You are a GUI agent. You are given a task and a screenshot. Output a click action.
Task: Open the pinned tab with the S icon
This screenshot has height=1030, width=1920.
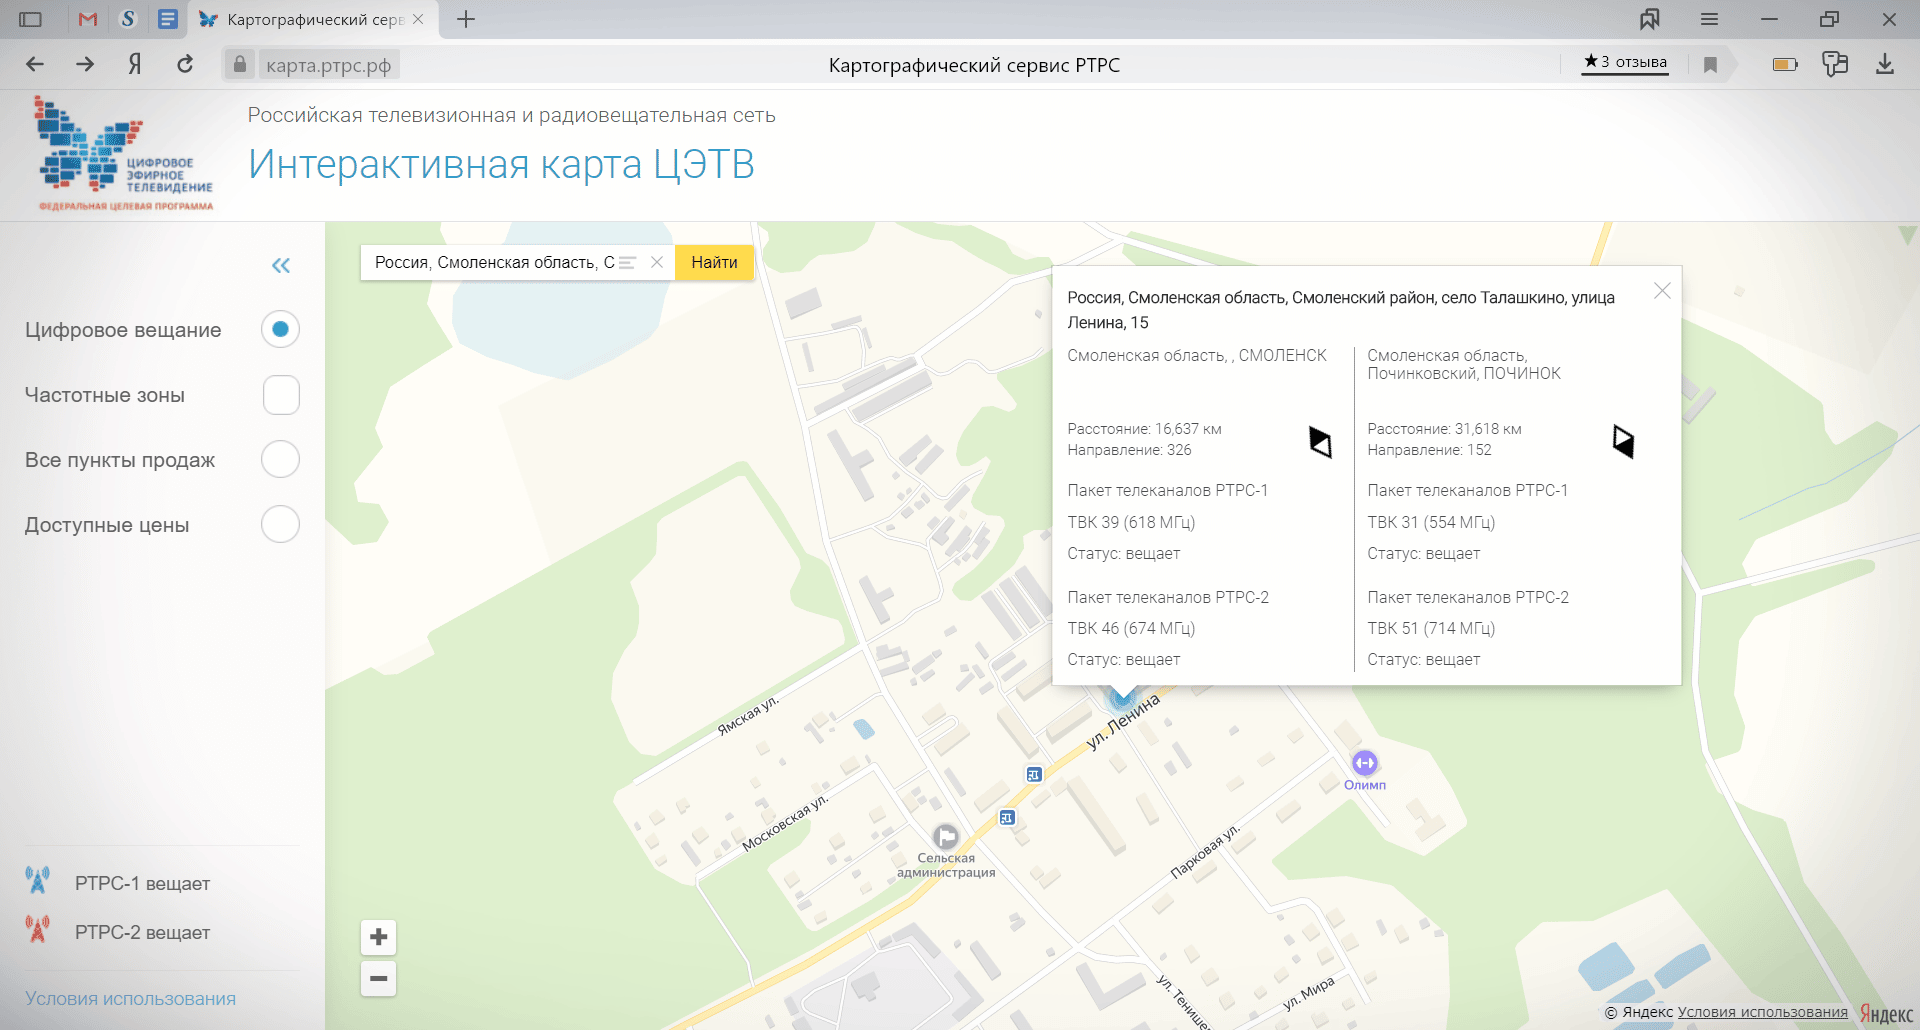128,19
